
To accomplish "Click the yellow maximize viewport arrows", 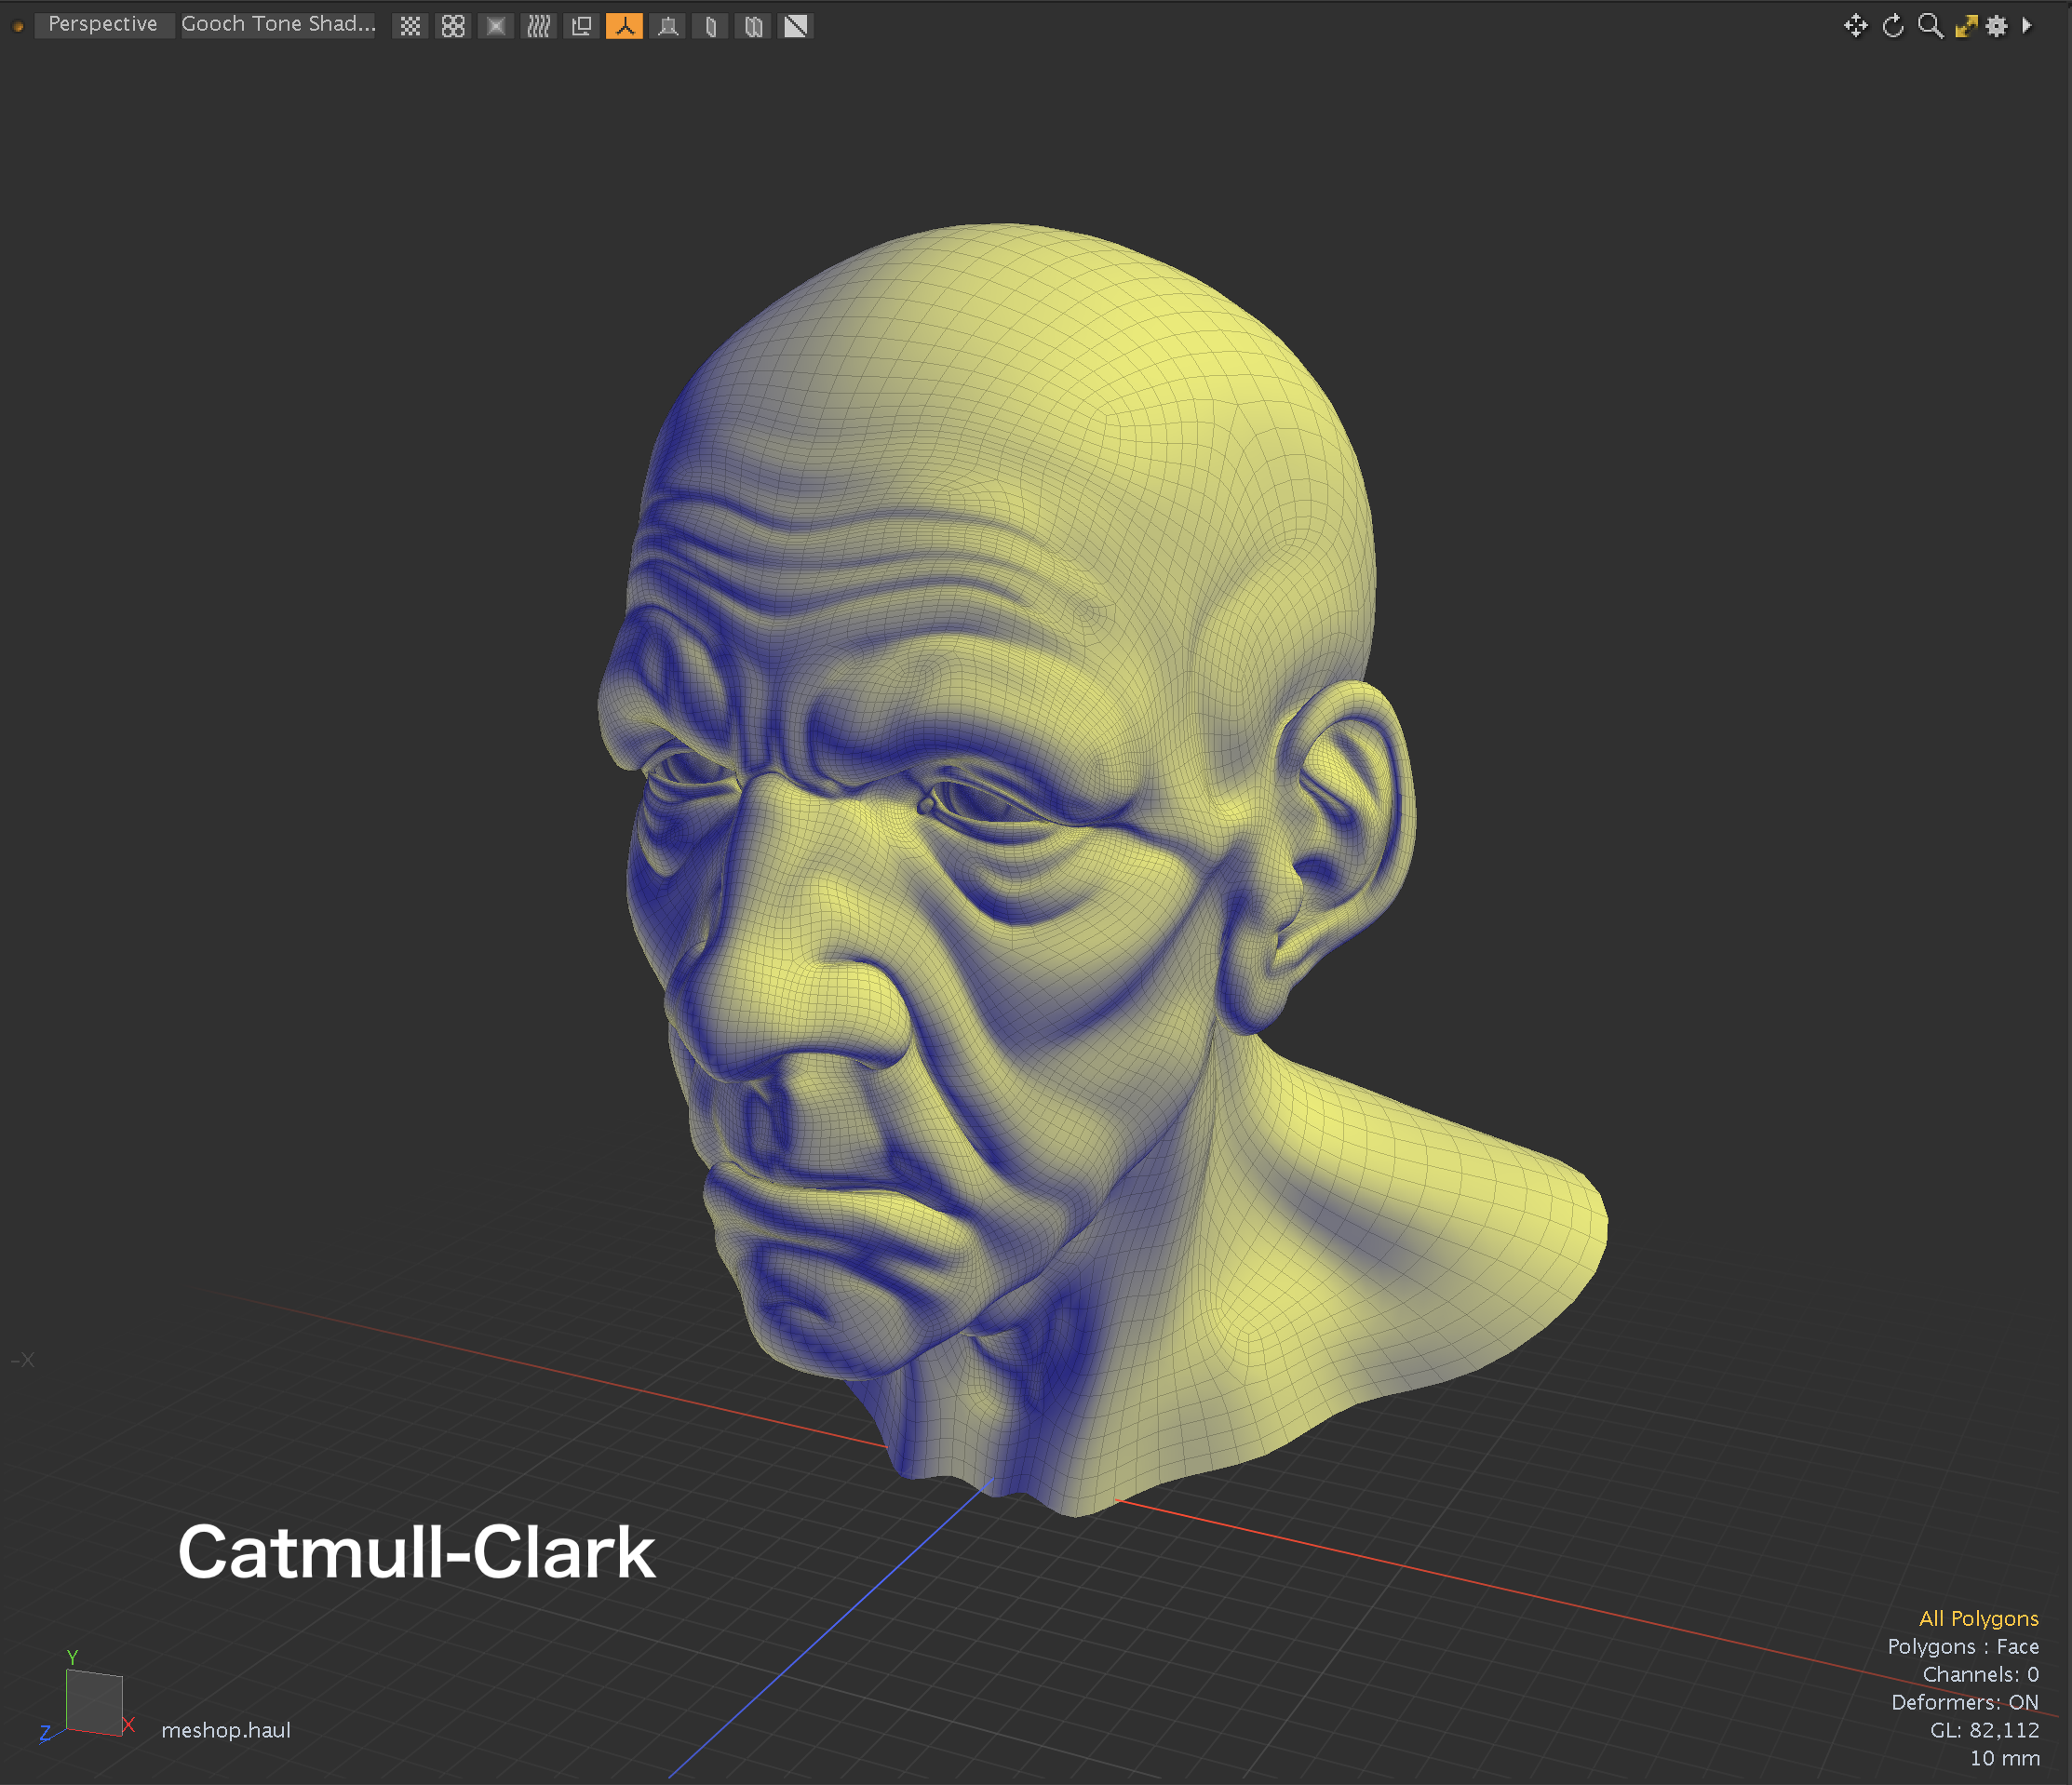I will pos(1966,26).
